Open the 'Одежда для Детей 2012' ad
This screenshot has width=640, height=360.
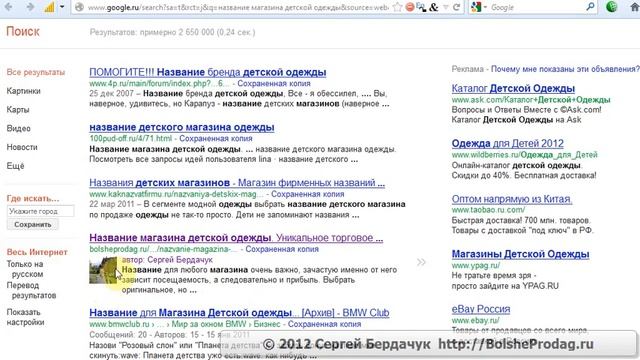(x=507, y=143)
